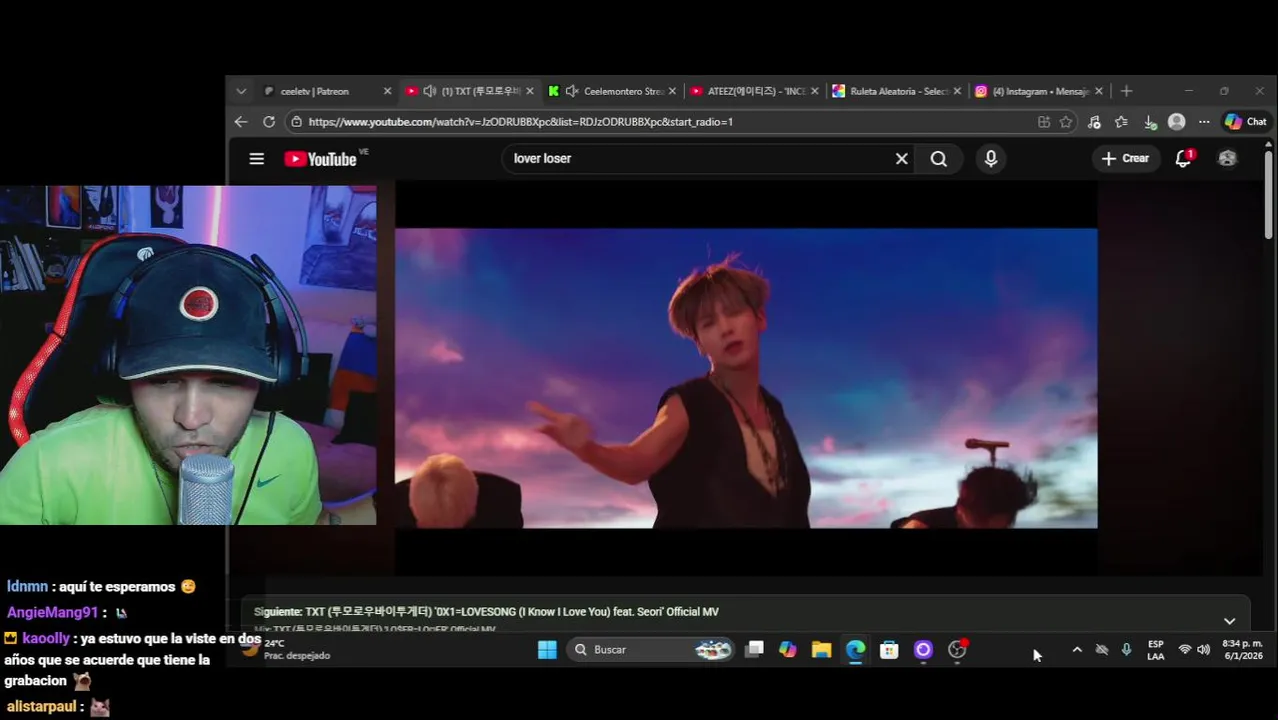Open browser settings and more menu
The image size is (1278, 720).
(1204, 122)
